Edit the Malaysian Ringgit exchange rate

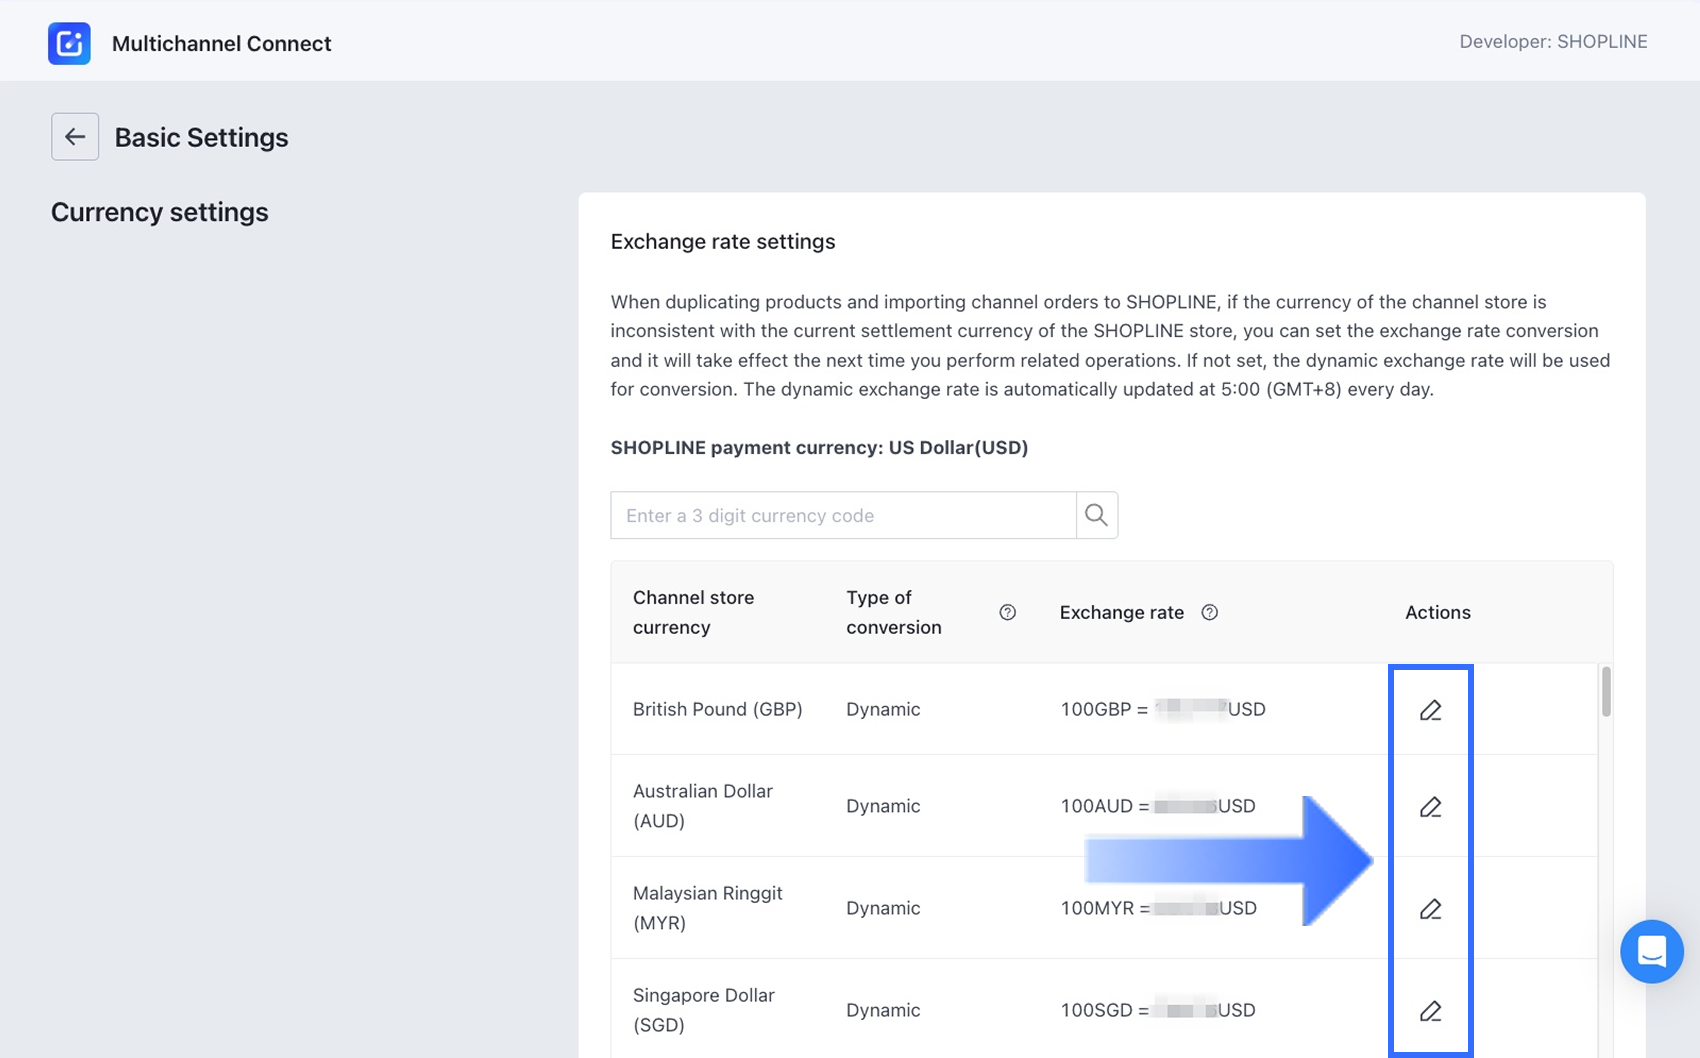[1430, 909]
